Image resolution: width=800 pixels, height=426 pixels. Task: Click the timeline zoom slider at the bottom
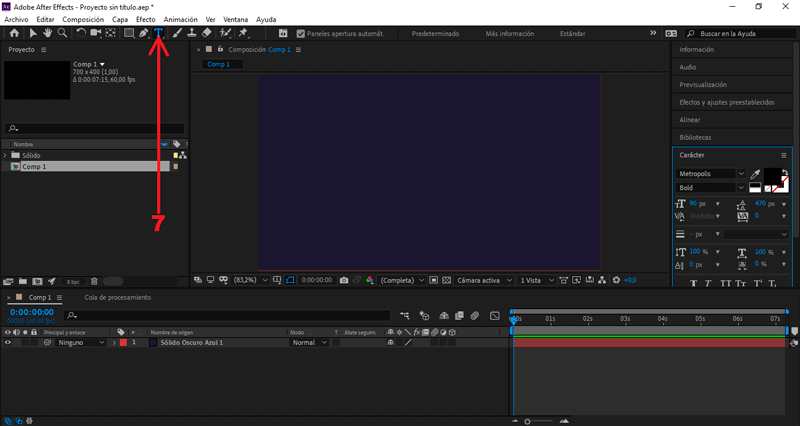click(539, 421)
